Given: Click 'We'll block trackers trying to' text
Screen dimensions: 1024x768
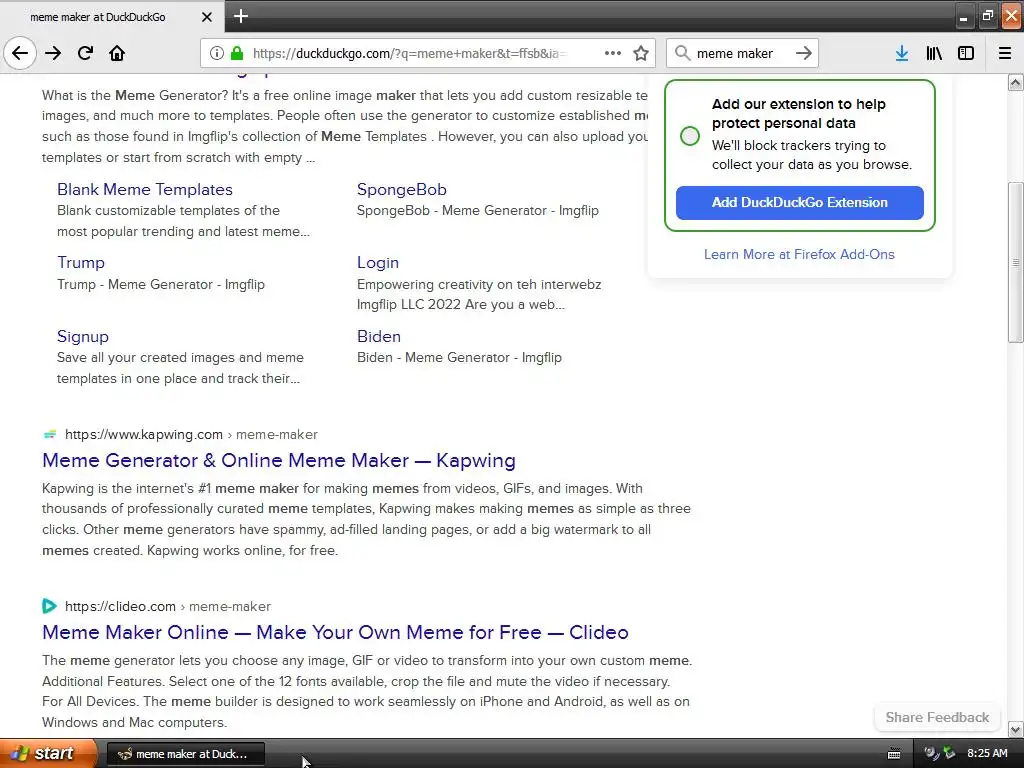Looking at the screenshot, I should pos(799,145).
